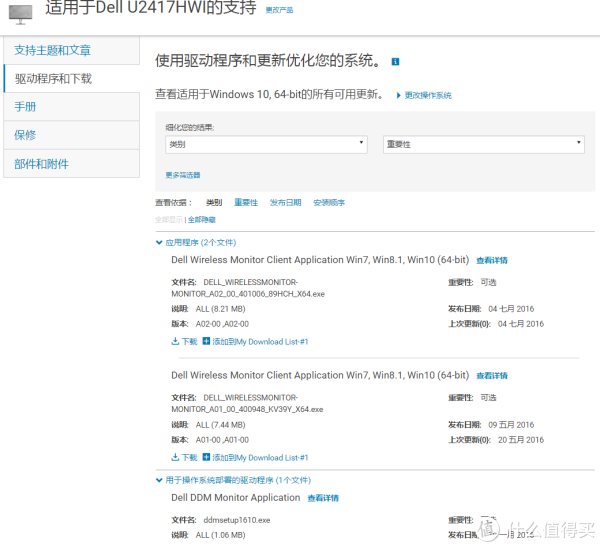
Task: Click release date 09 五月 2016
Action: (511, 425)
